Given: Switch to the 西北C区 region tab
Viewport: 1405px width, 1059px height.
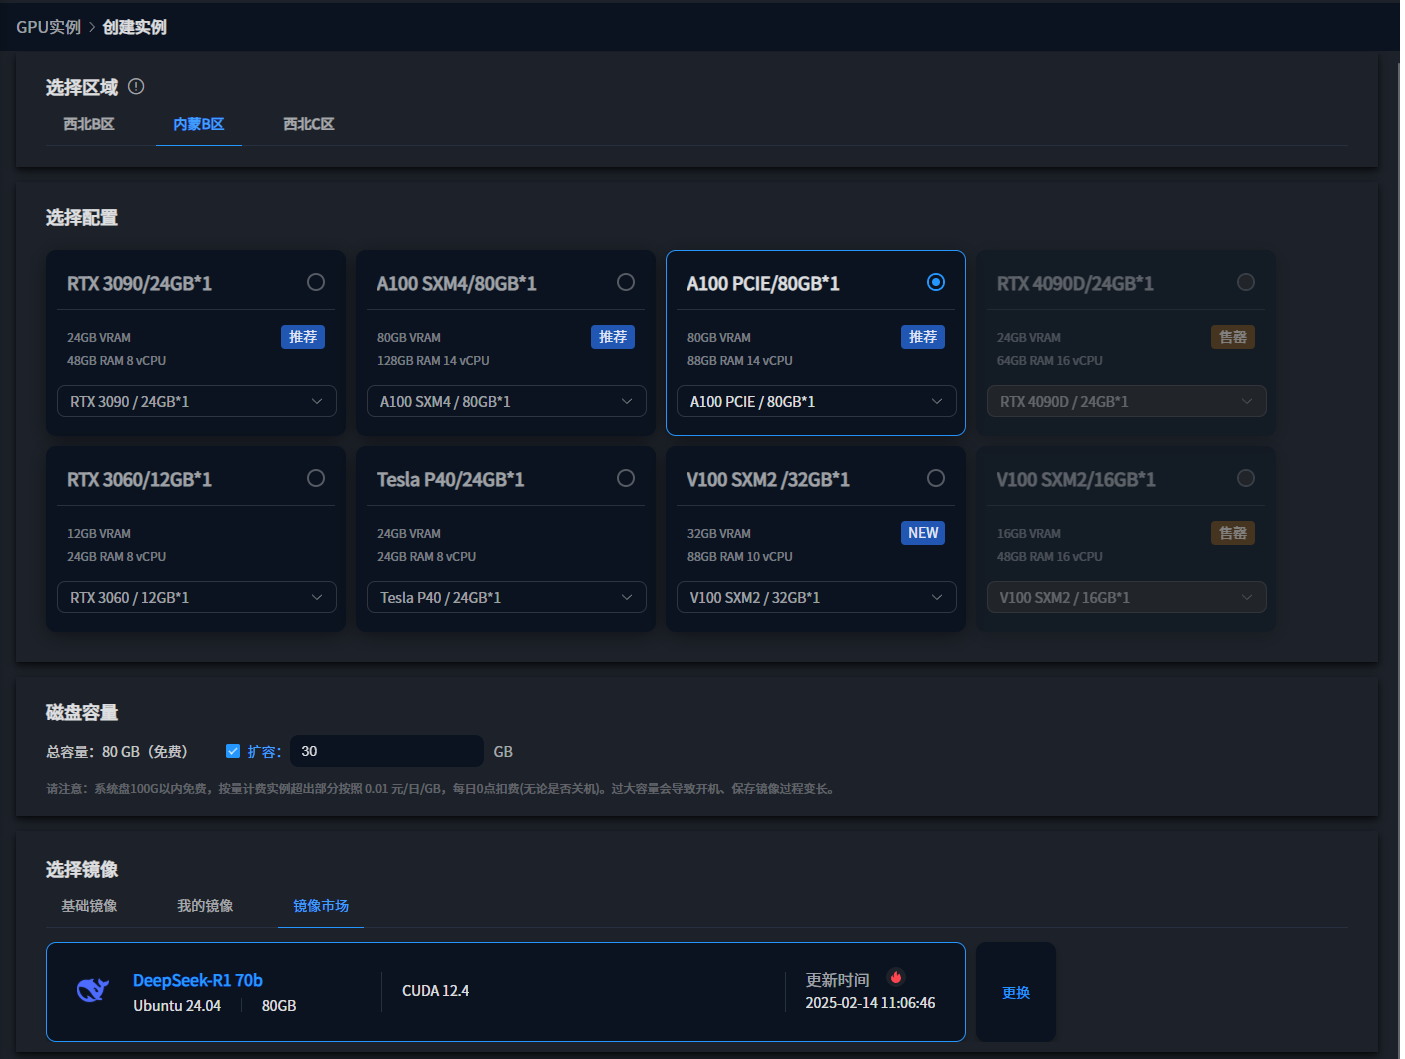Looking at the screenshot, I should tap(309, 124).
